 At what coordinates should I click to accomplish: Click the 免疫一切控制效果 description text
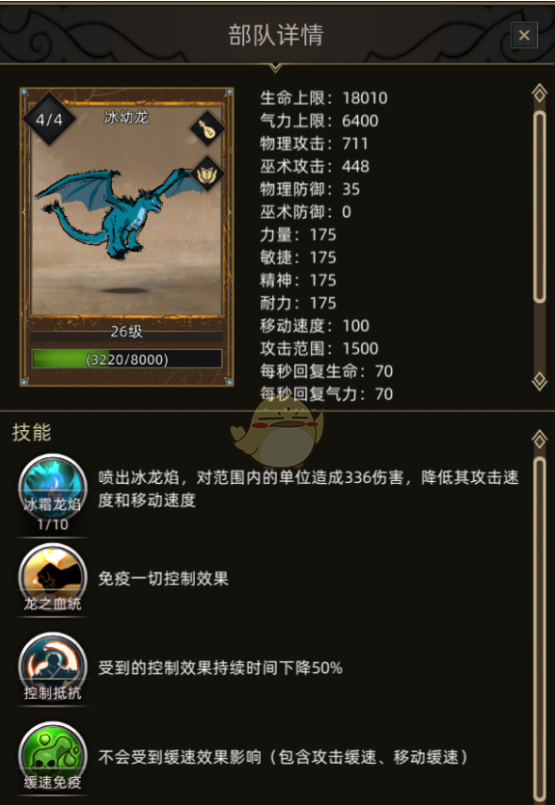[x=163, y=579]
